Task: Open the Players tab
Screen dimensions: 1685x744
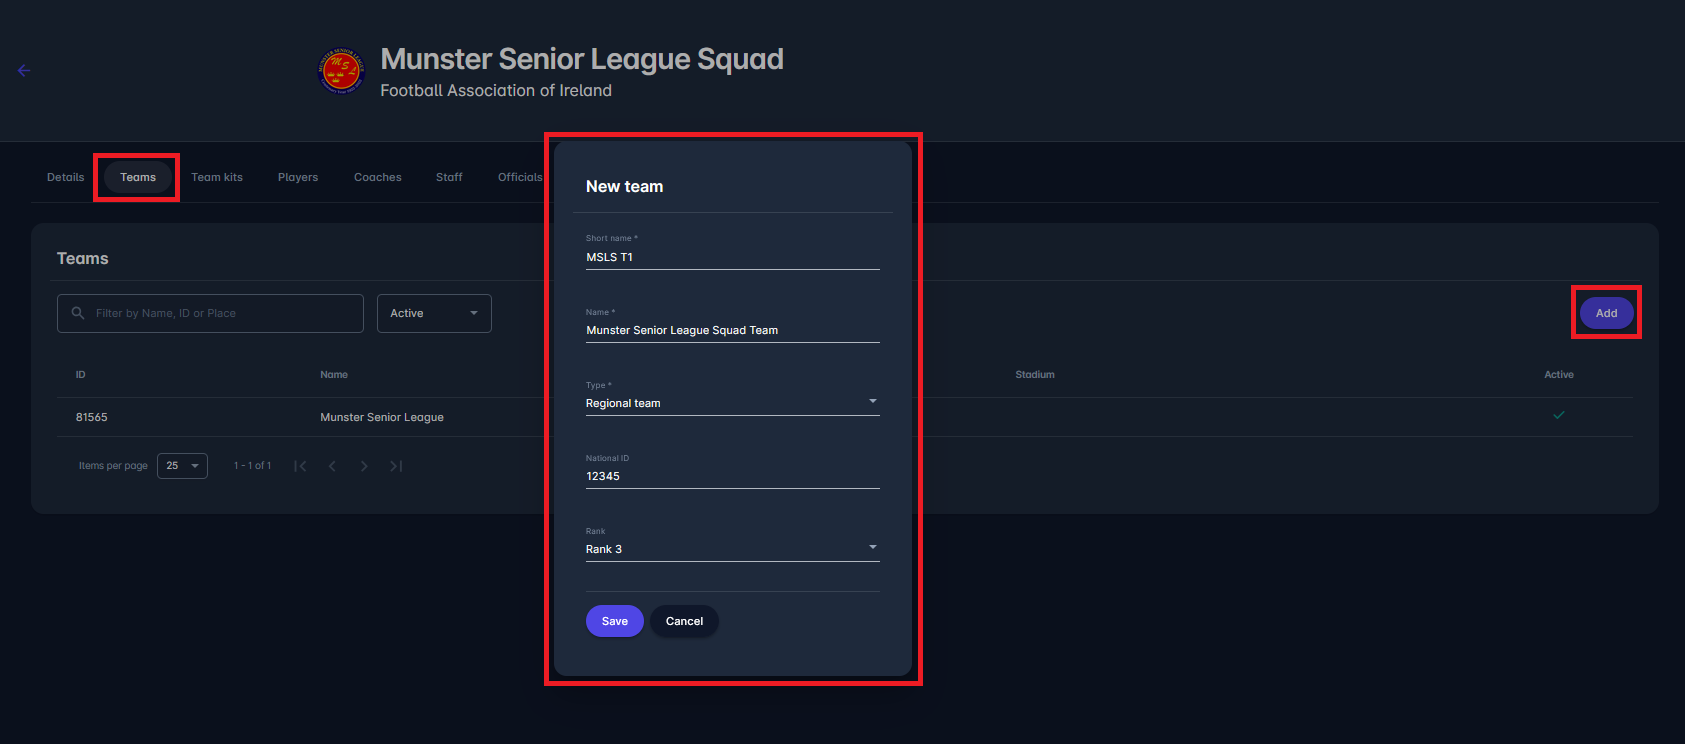Action: [x=298, y=177]
